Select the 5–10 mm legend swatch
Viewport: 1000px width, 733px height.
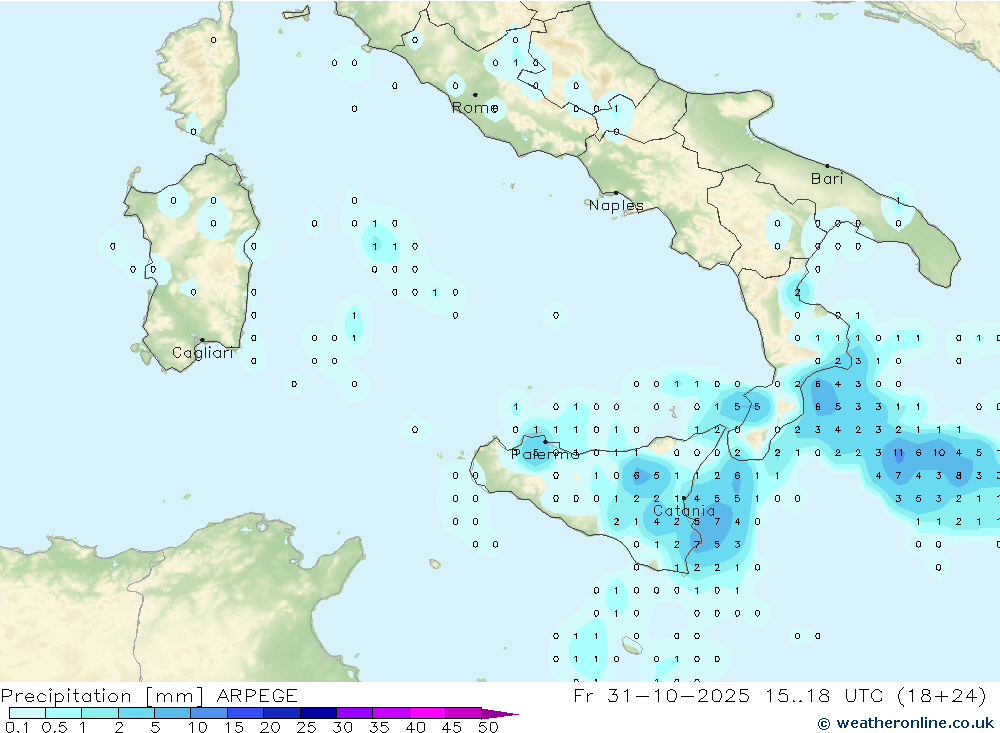coord(173,713)
